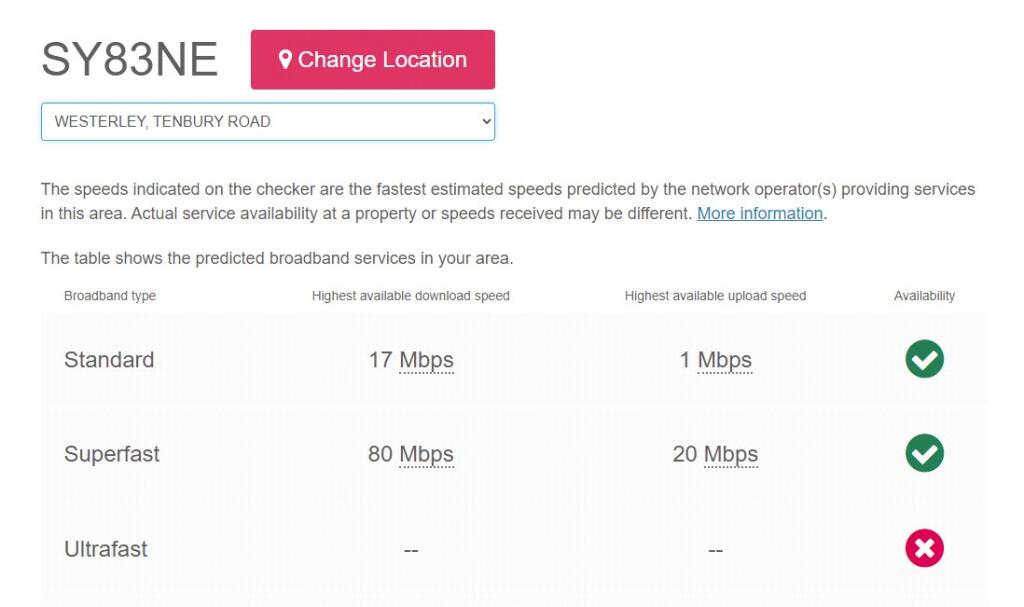
Task: Select the Superfast broadband type label
Action: tap(112, 454)
